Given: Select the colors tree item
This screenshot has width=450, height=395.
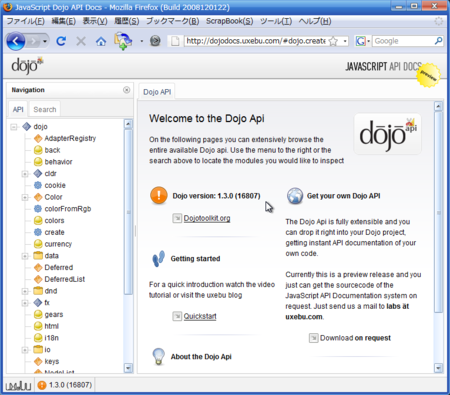Looking at the screenshot, I should [54, 221].
